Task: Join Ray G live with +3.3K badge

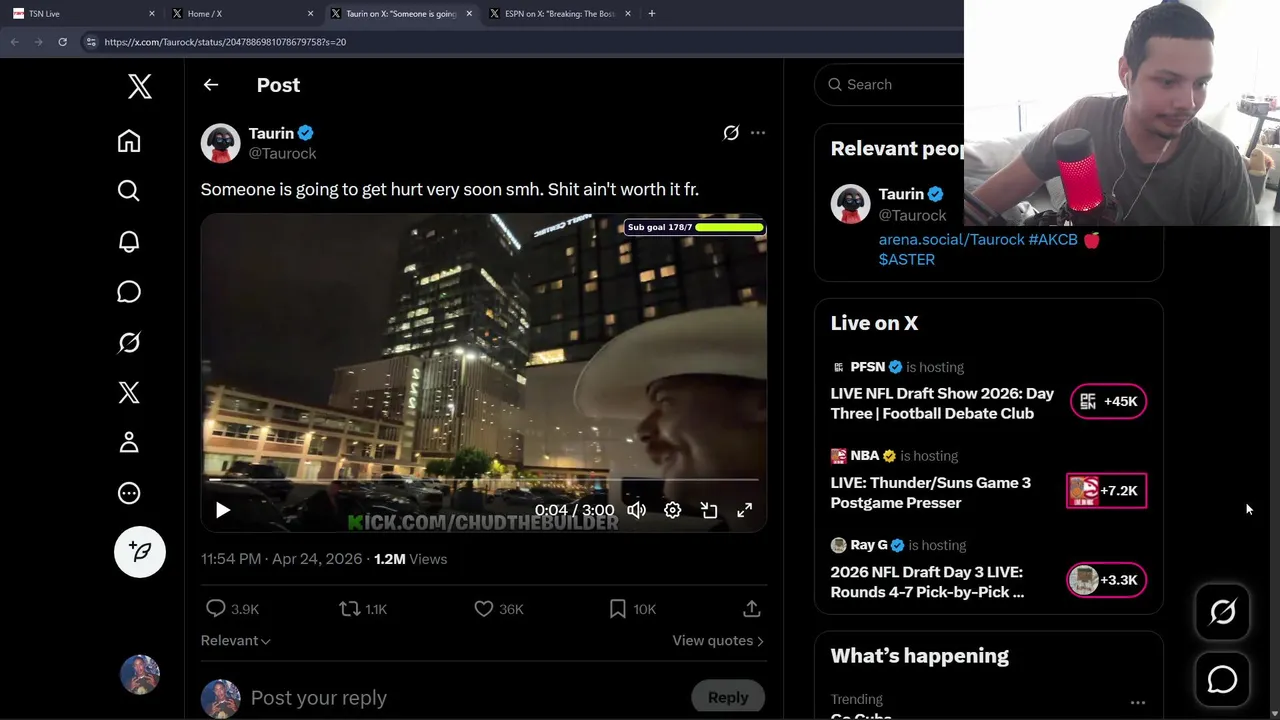Action: click(1106, 580)
